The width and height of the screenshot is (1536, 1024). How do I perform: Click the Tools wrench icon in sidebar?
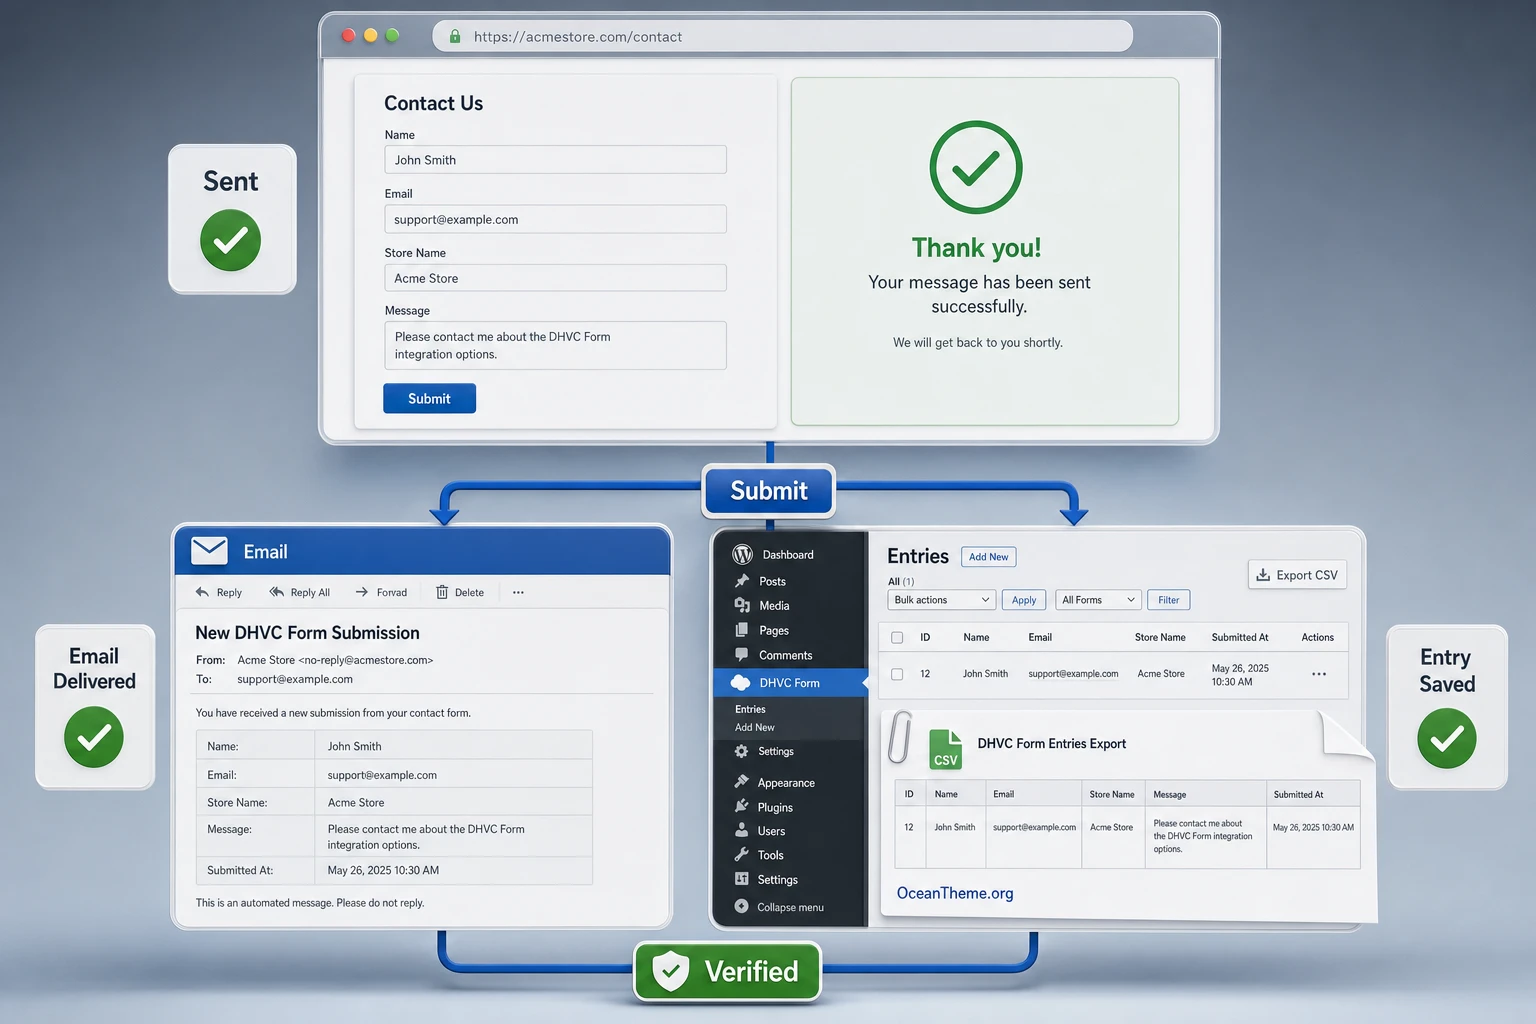pos(742,855)
